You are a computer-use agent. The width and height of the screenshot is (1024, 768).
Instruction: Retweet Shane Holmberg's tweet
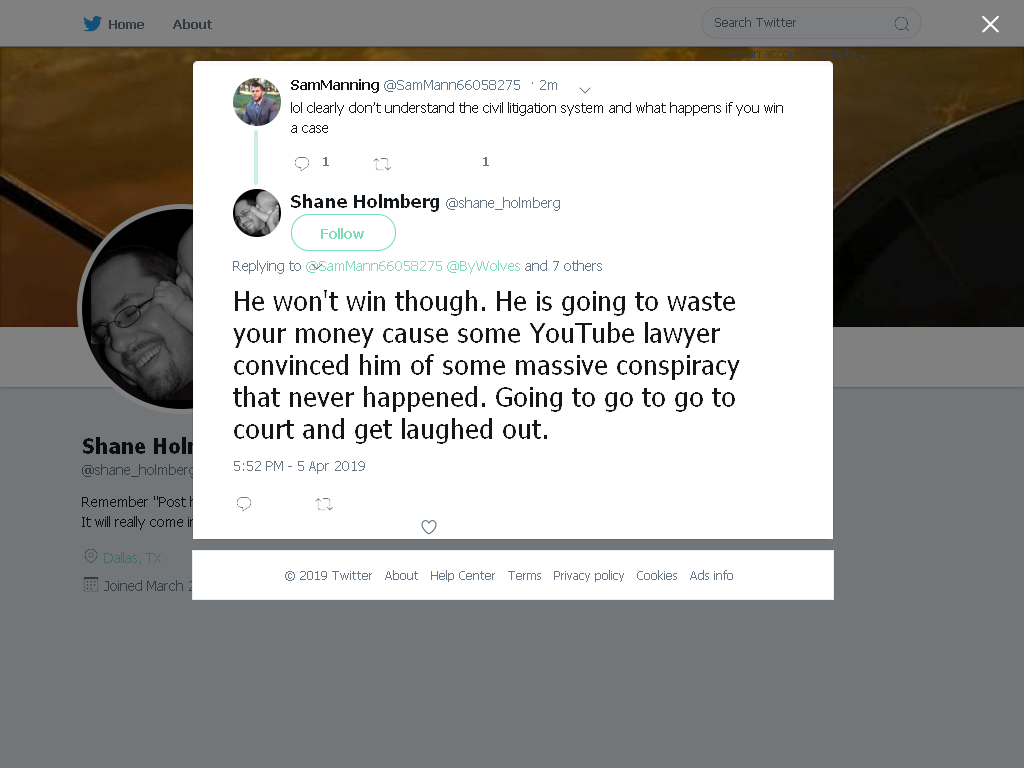[325, 504]
